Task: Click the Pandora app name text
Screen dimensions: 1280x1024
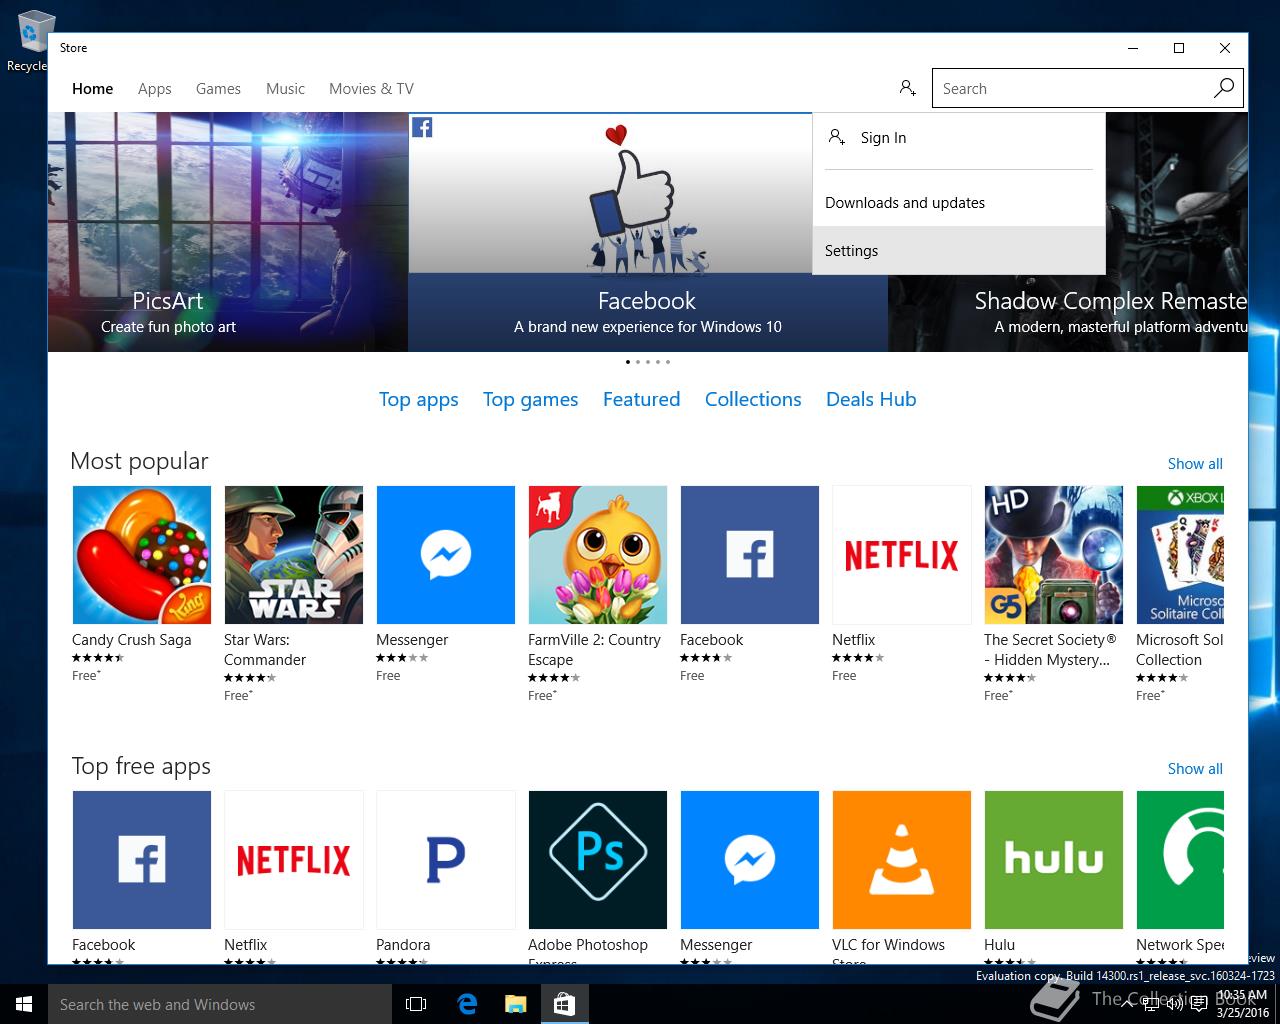Action: [x=403, y=945]
